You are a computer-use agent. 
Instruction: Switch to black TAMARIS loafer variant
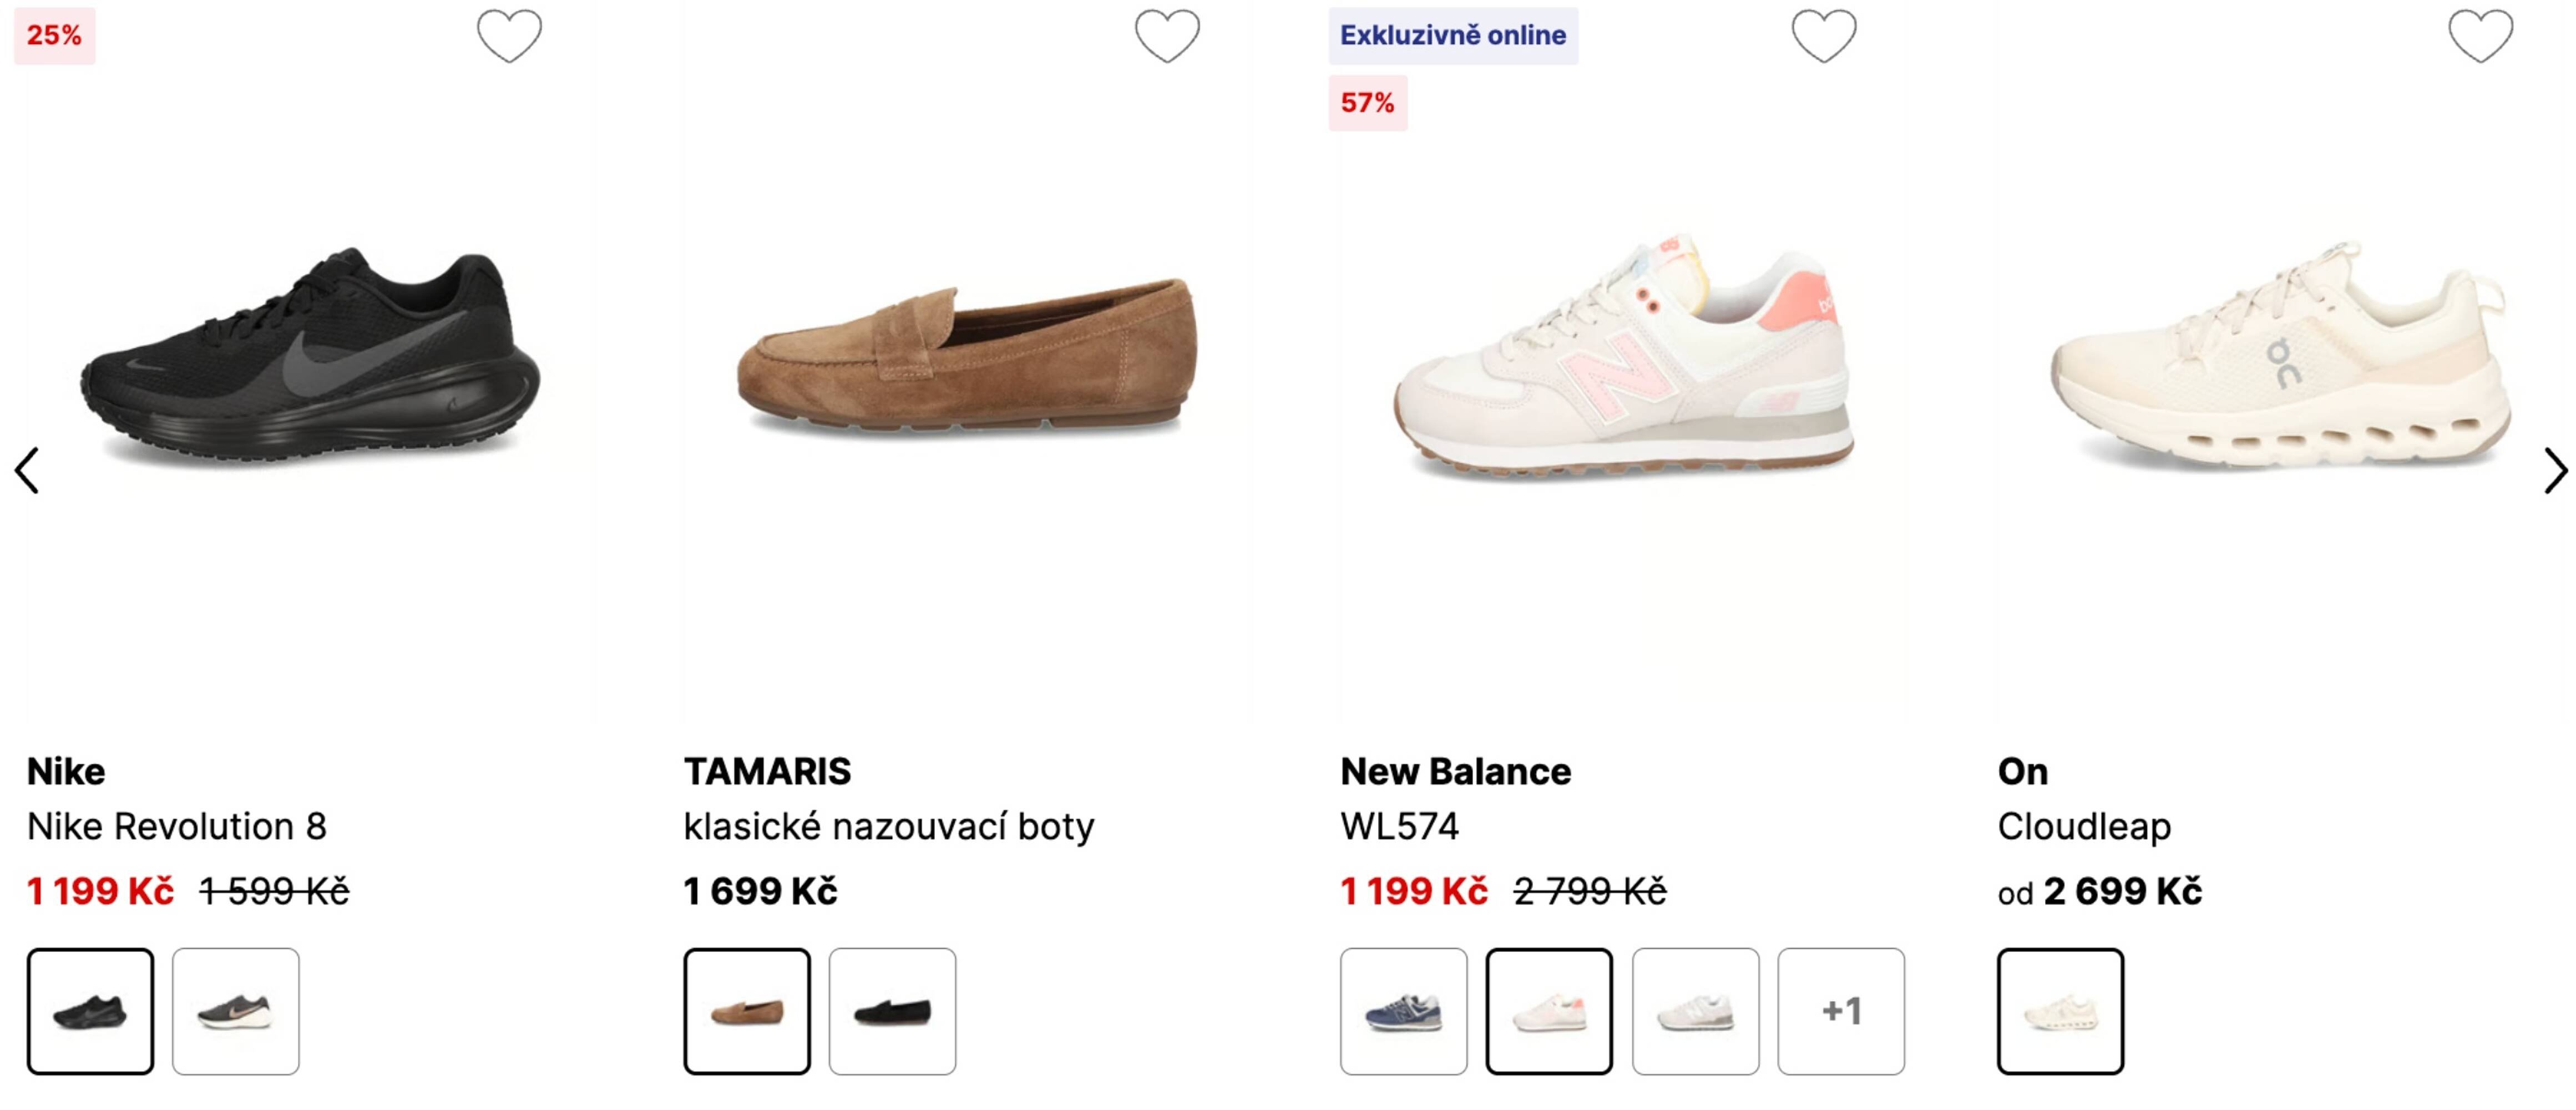point(892,1011)
